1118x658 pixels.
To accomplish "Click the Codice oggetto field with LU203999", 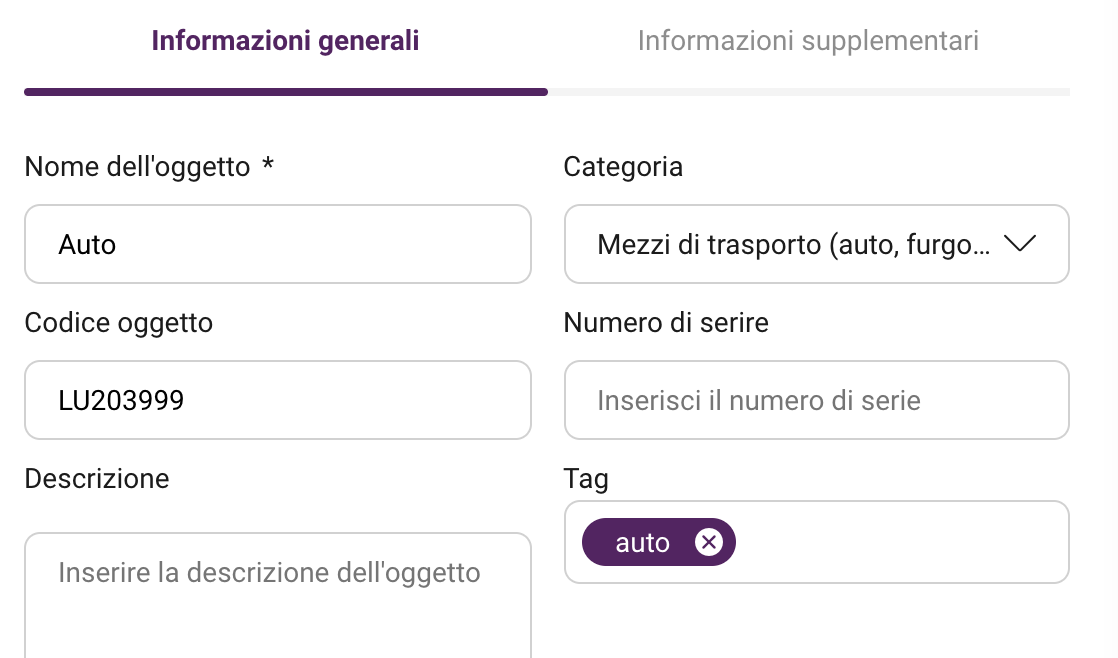I will tap(278, 400).
